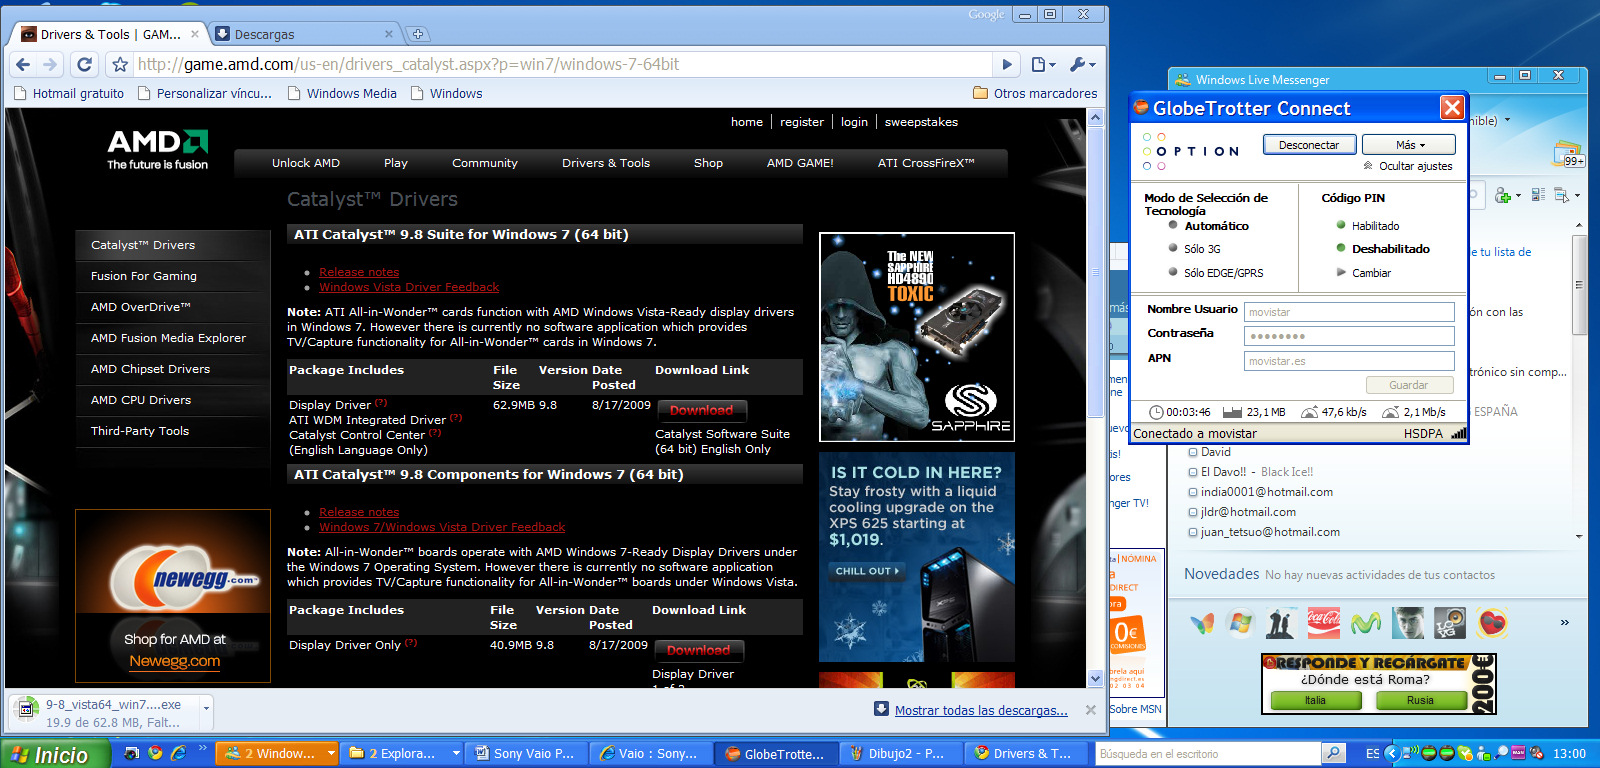Open the first Release notes link
This screenshot has width=1600, height=768.
point(359,272)
